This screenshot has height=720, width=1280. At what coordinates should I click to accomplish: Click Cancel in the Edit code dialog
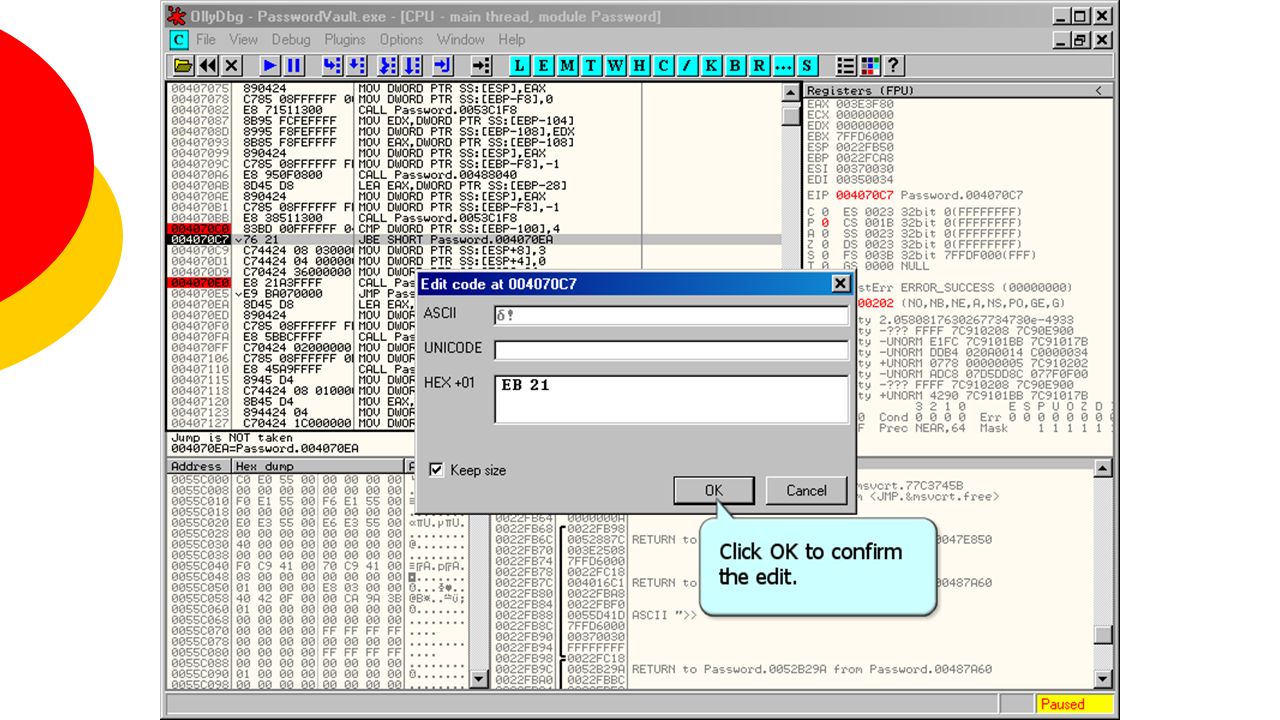806,490
